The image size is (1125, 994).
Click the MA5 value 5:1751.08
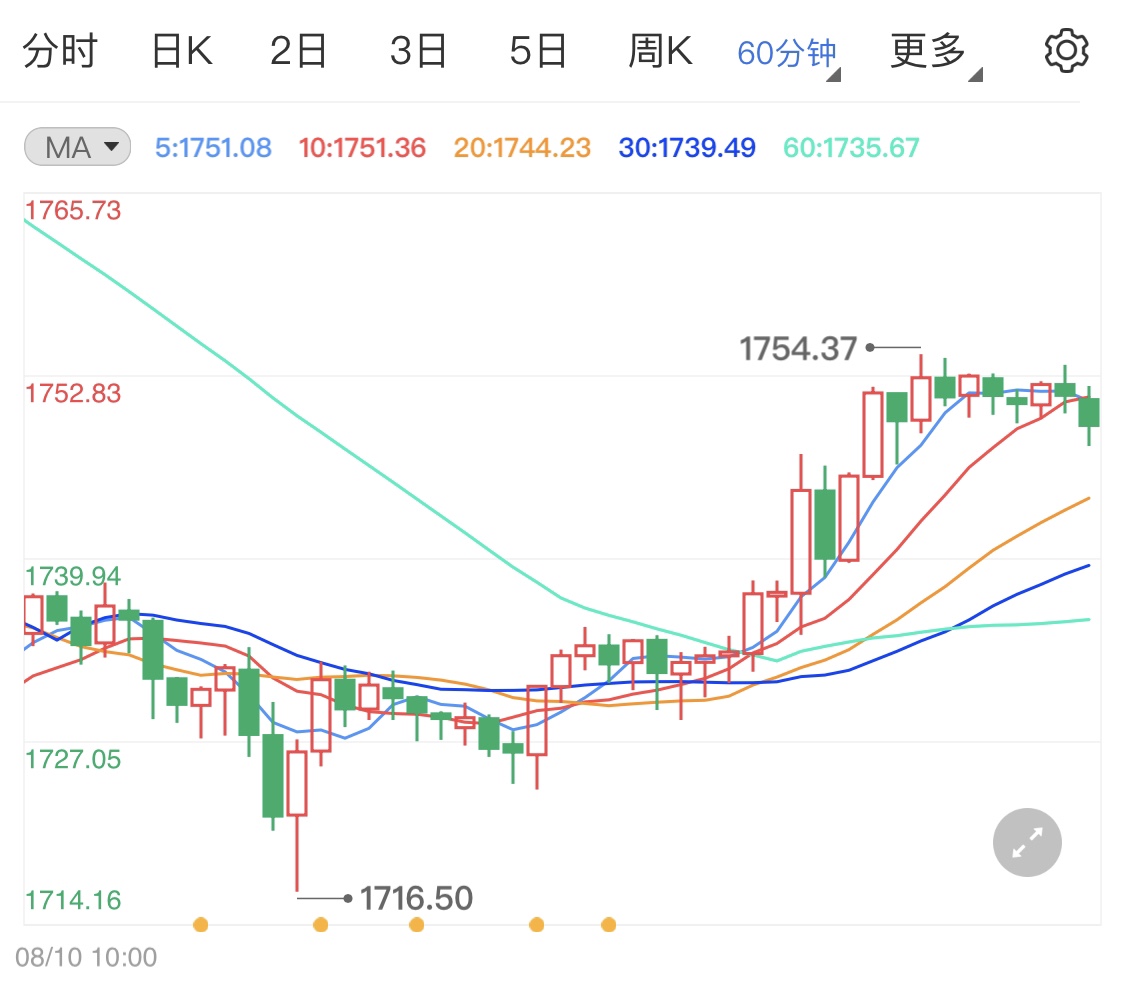pos(213,148)
